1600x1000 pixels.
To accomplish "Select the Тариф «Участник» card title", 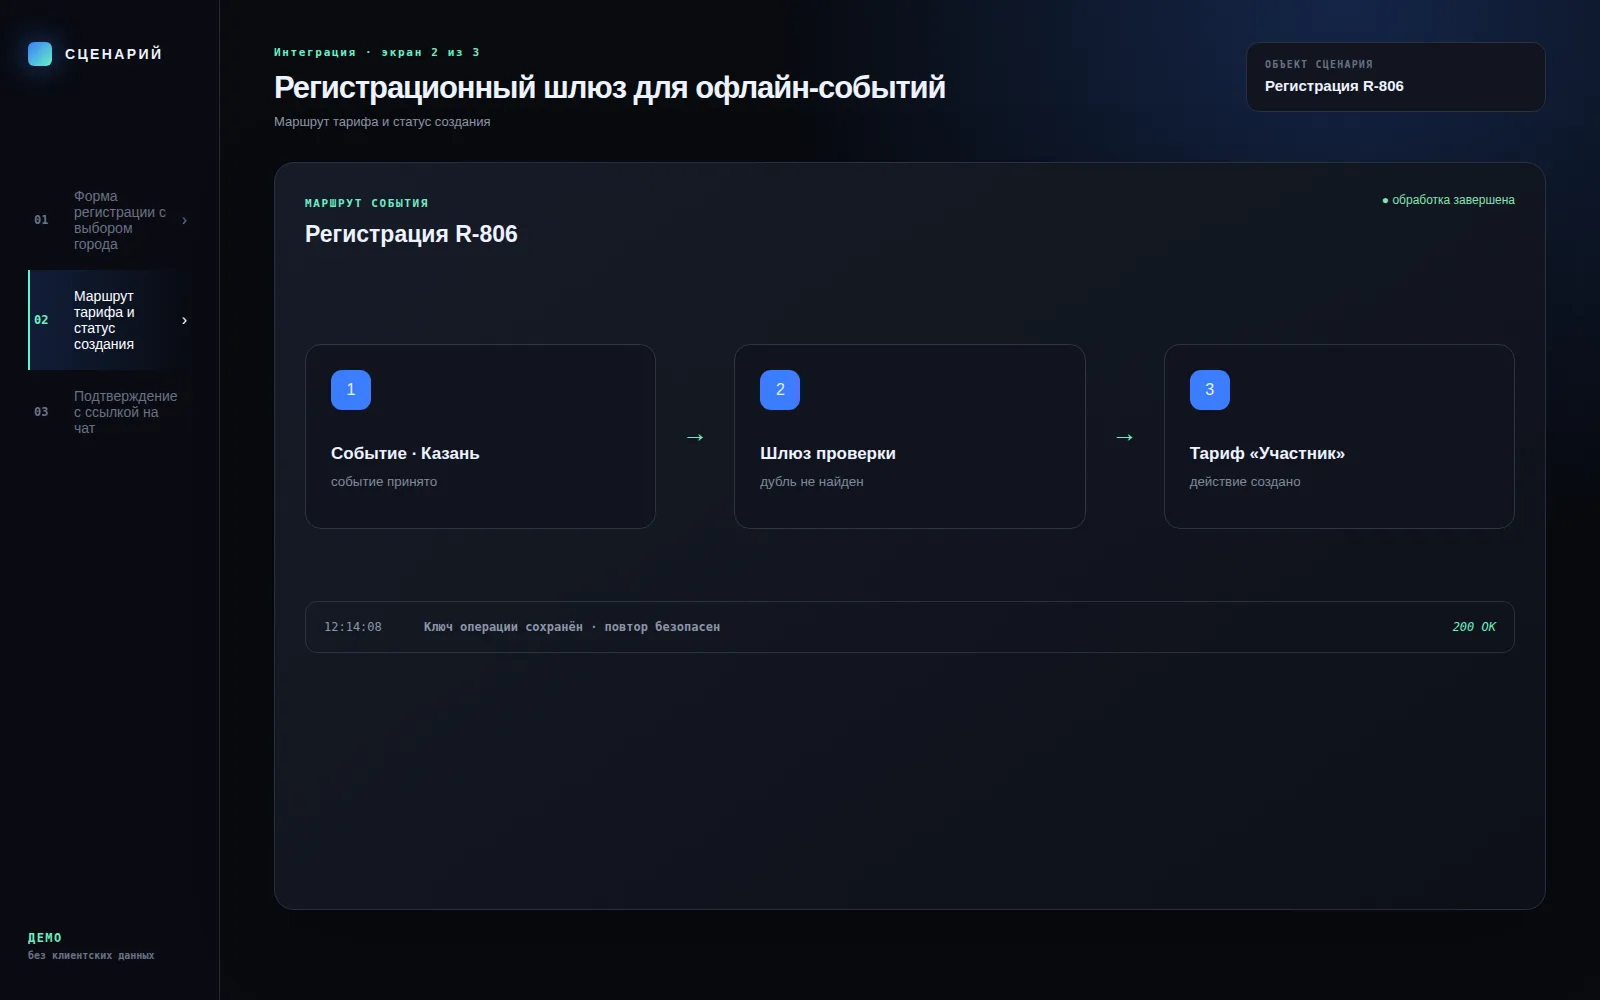I will [1267, 453].
